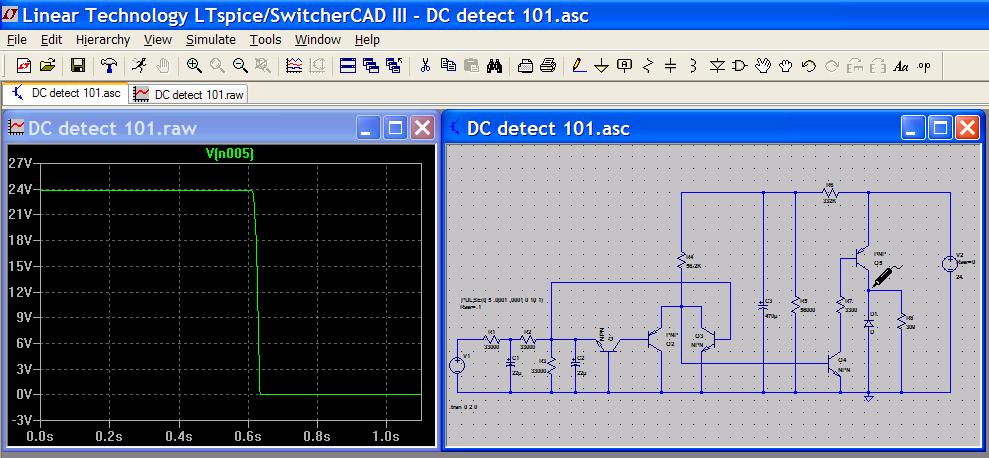
Task: Click the V(n005) trace label
Action: click(230, 153)
